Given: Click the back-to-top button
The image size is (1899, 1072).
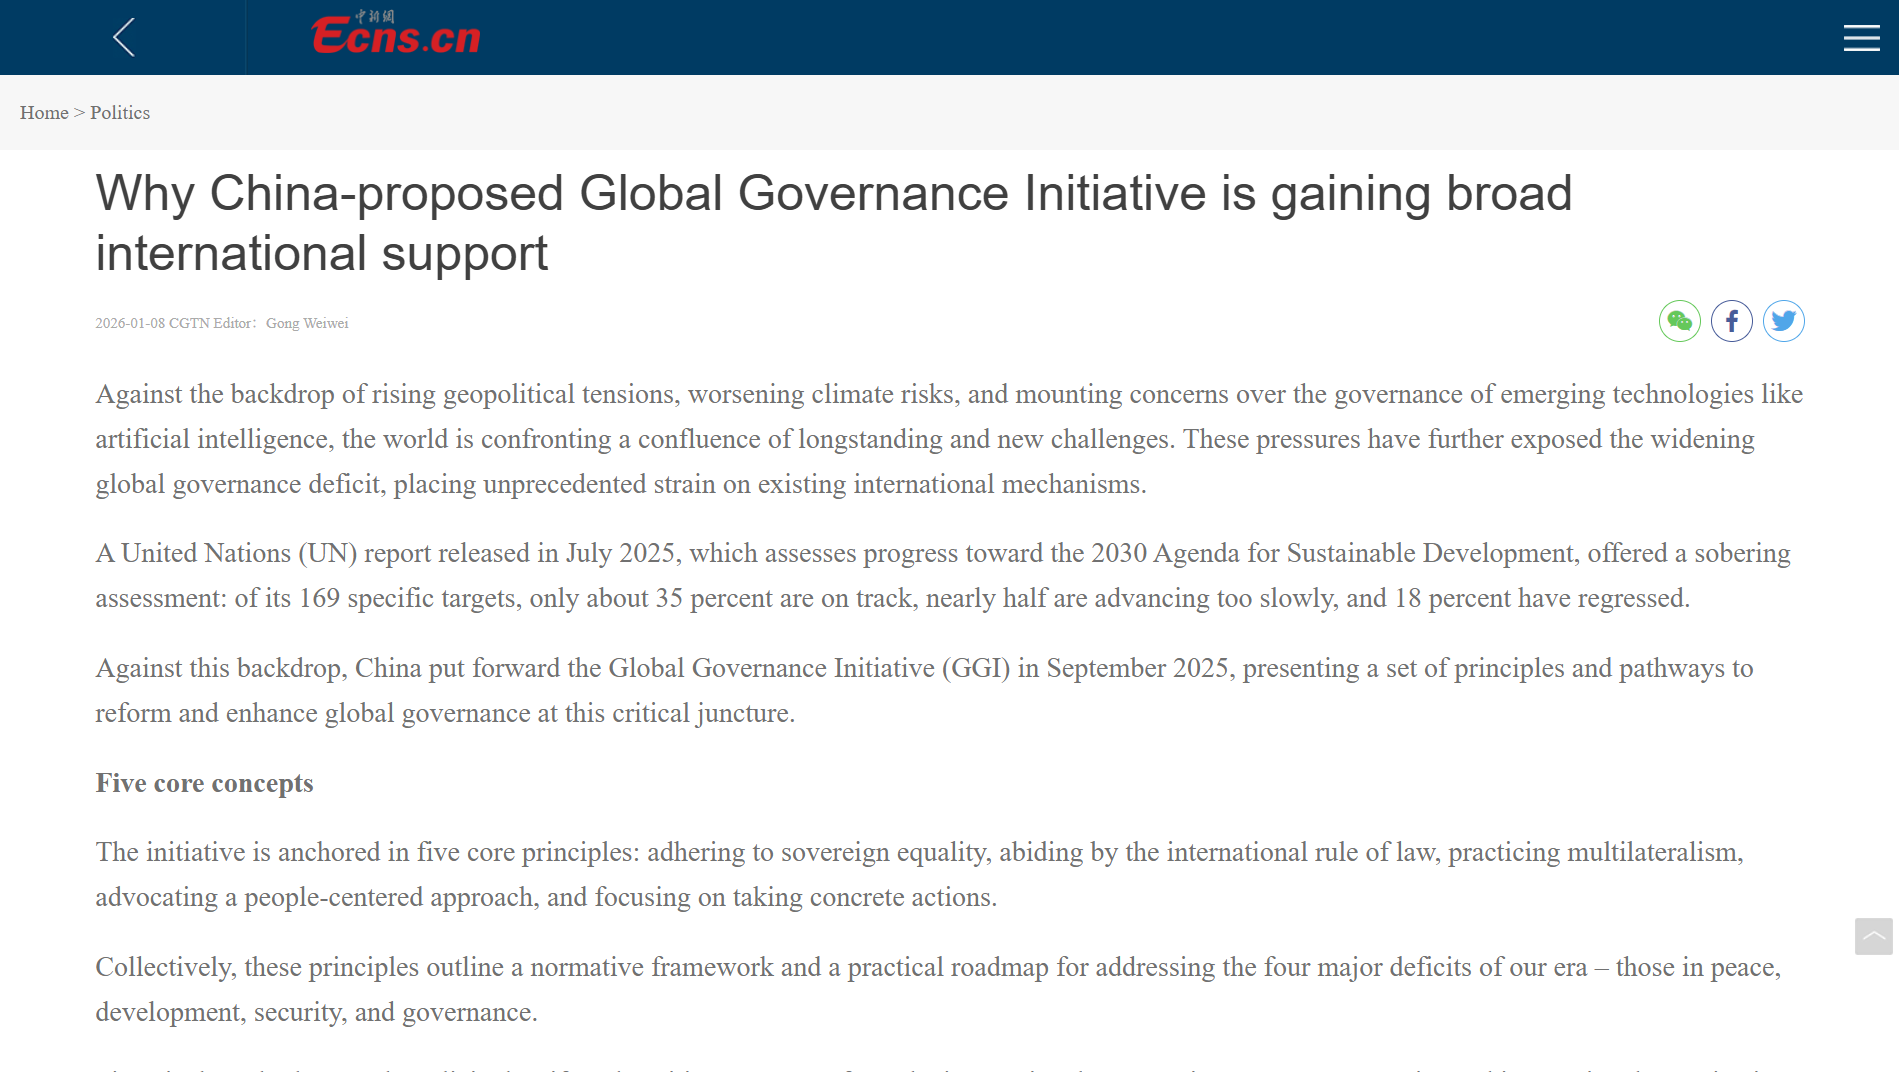Looking at the screenshot, I should point(1873,937).
